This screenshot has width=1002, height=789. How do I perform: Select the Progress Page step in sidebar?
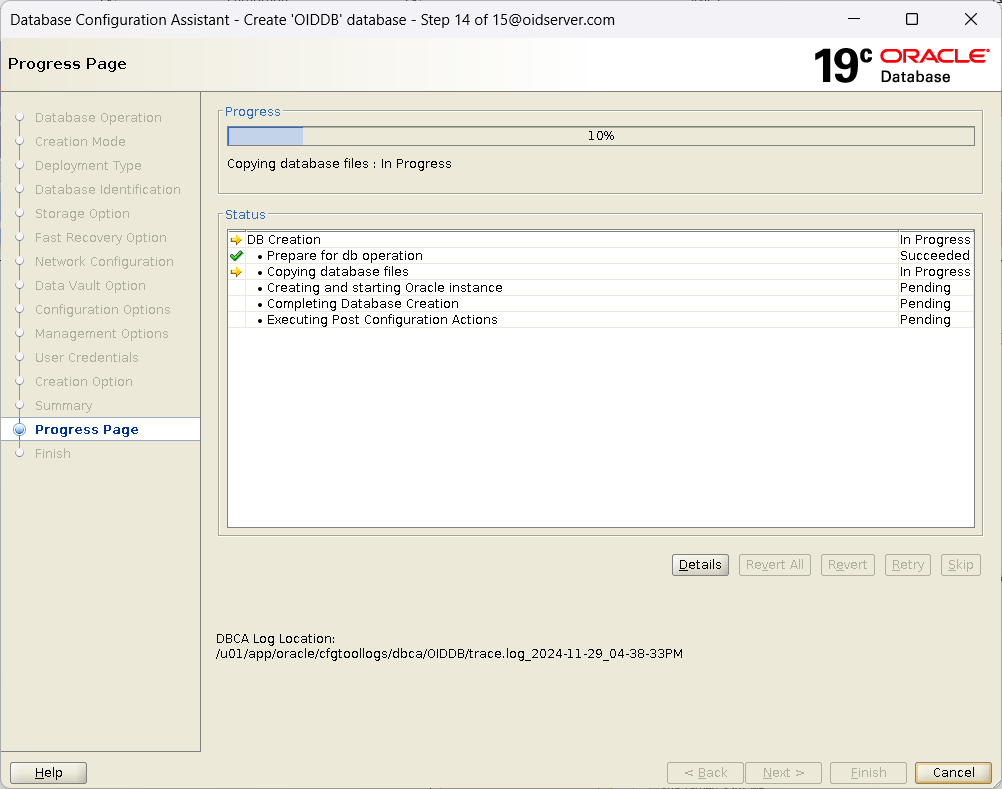tap(87, 430)
